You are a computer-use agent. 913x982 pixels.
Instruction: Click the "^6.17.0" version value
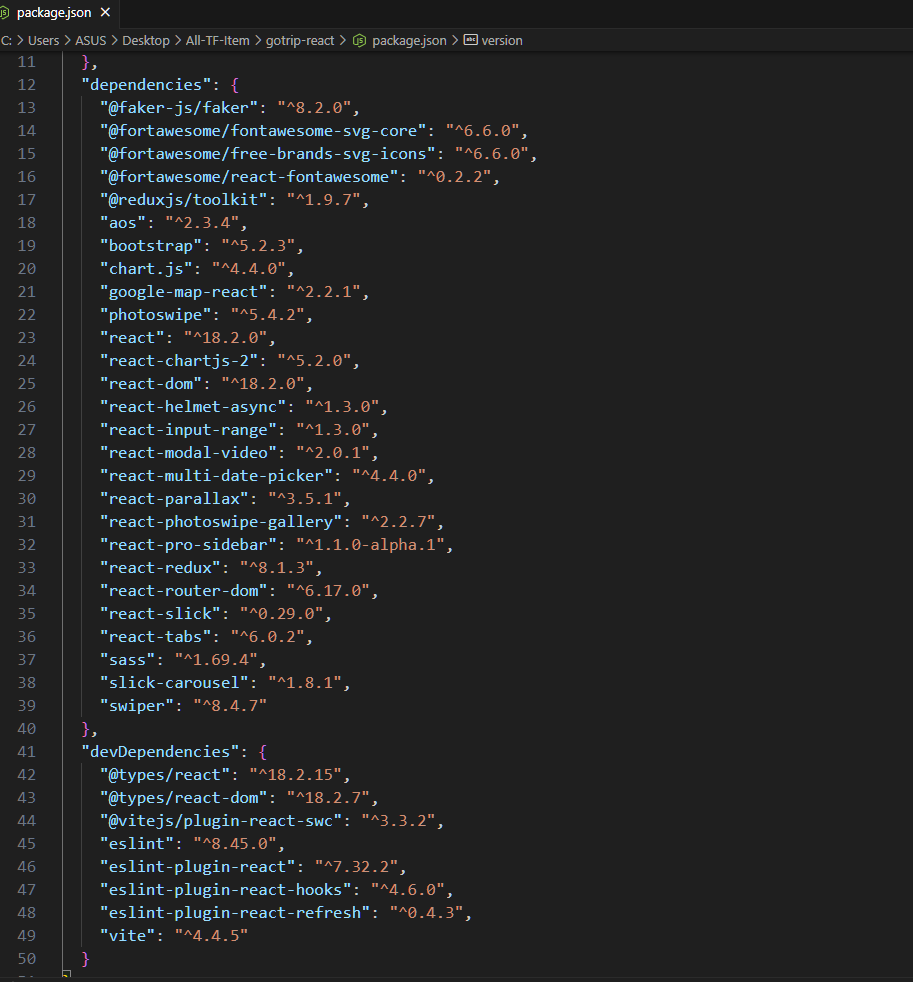328,591
